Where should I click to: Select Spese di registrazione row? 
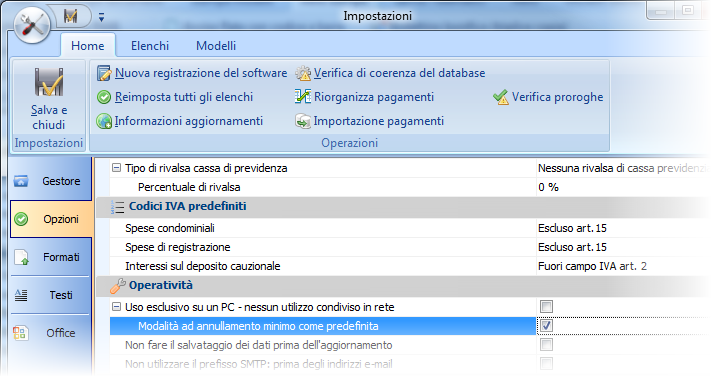pyautogui.click(x=323, y=247)
